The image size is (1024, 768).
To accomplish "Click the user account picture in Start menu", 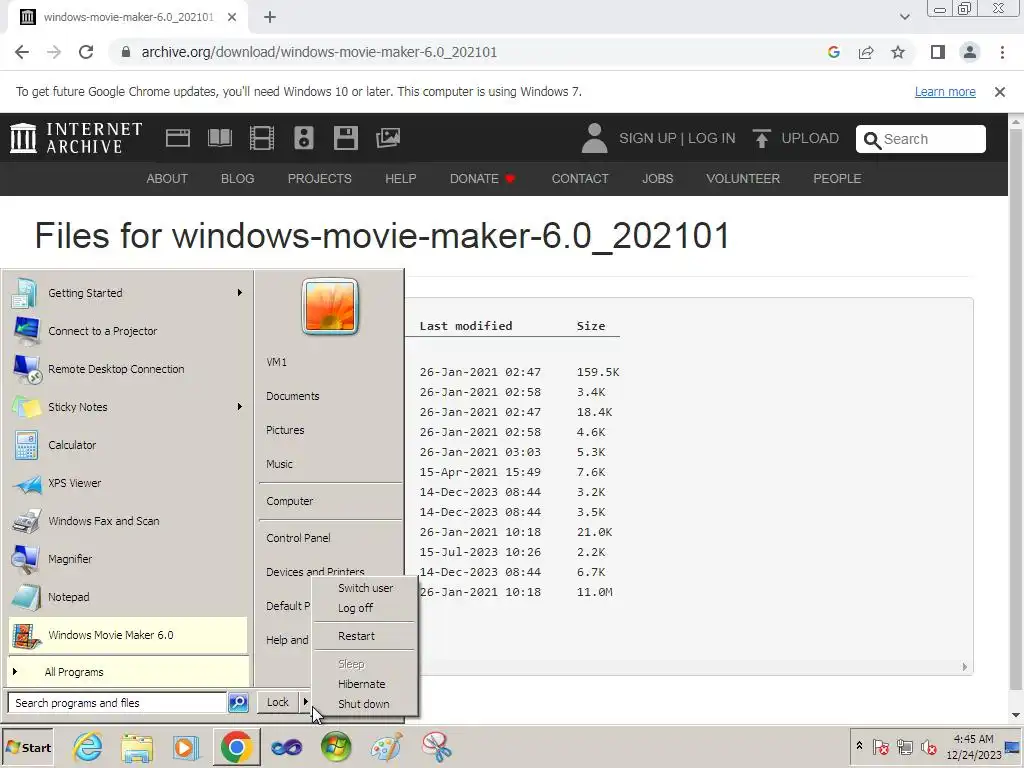I will click(330, 307).
